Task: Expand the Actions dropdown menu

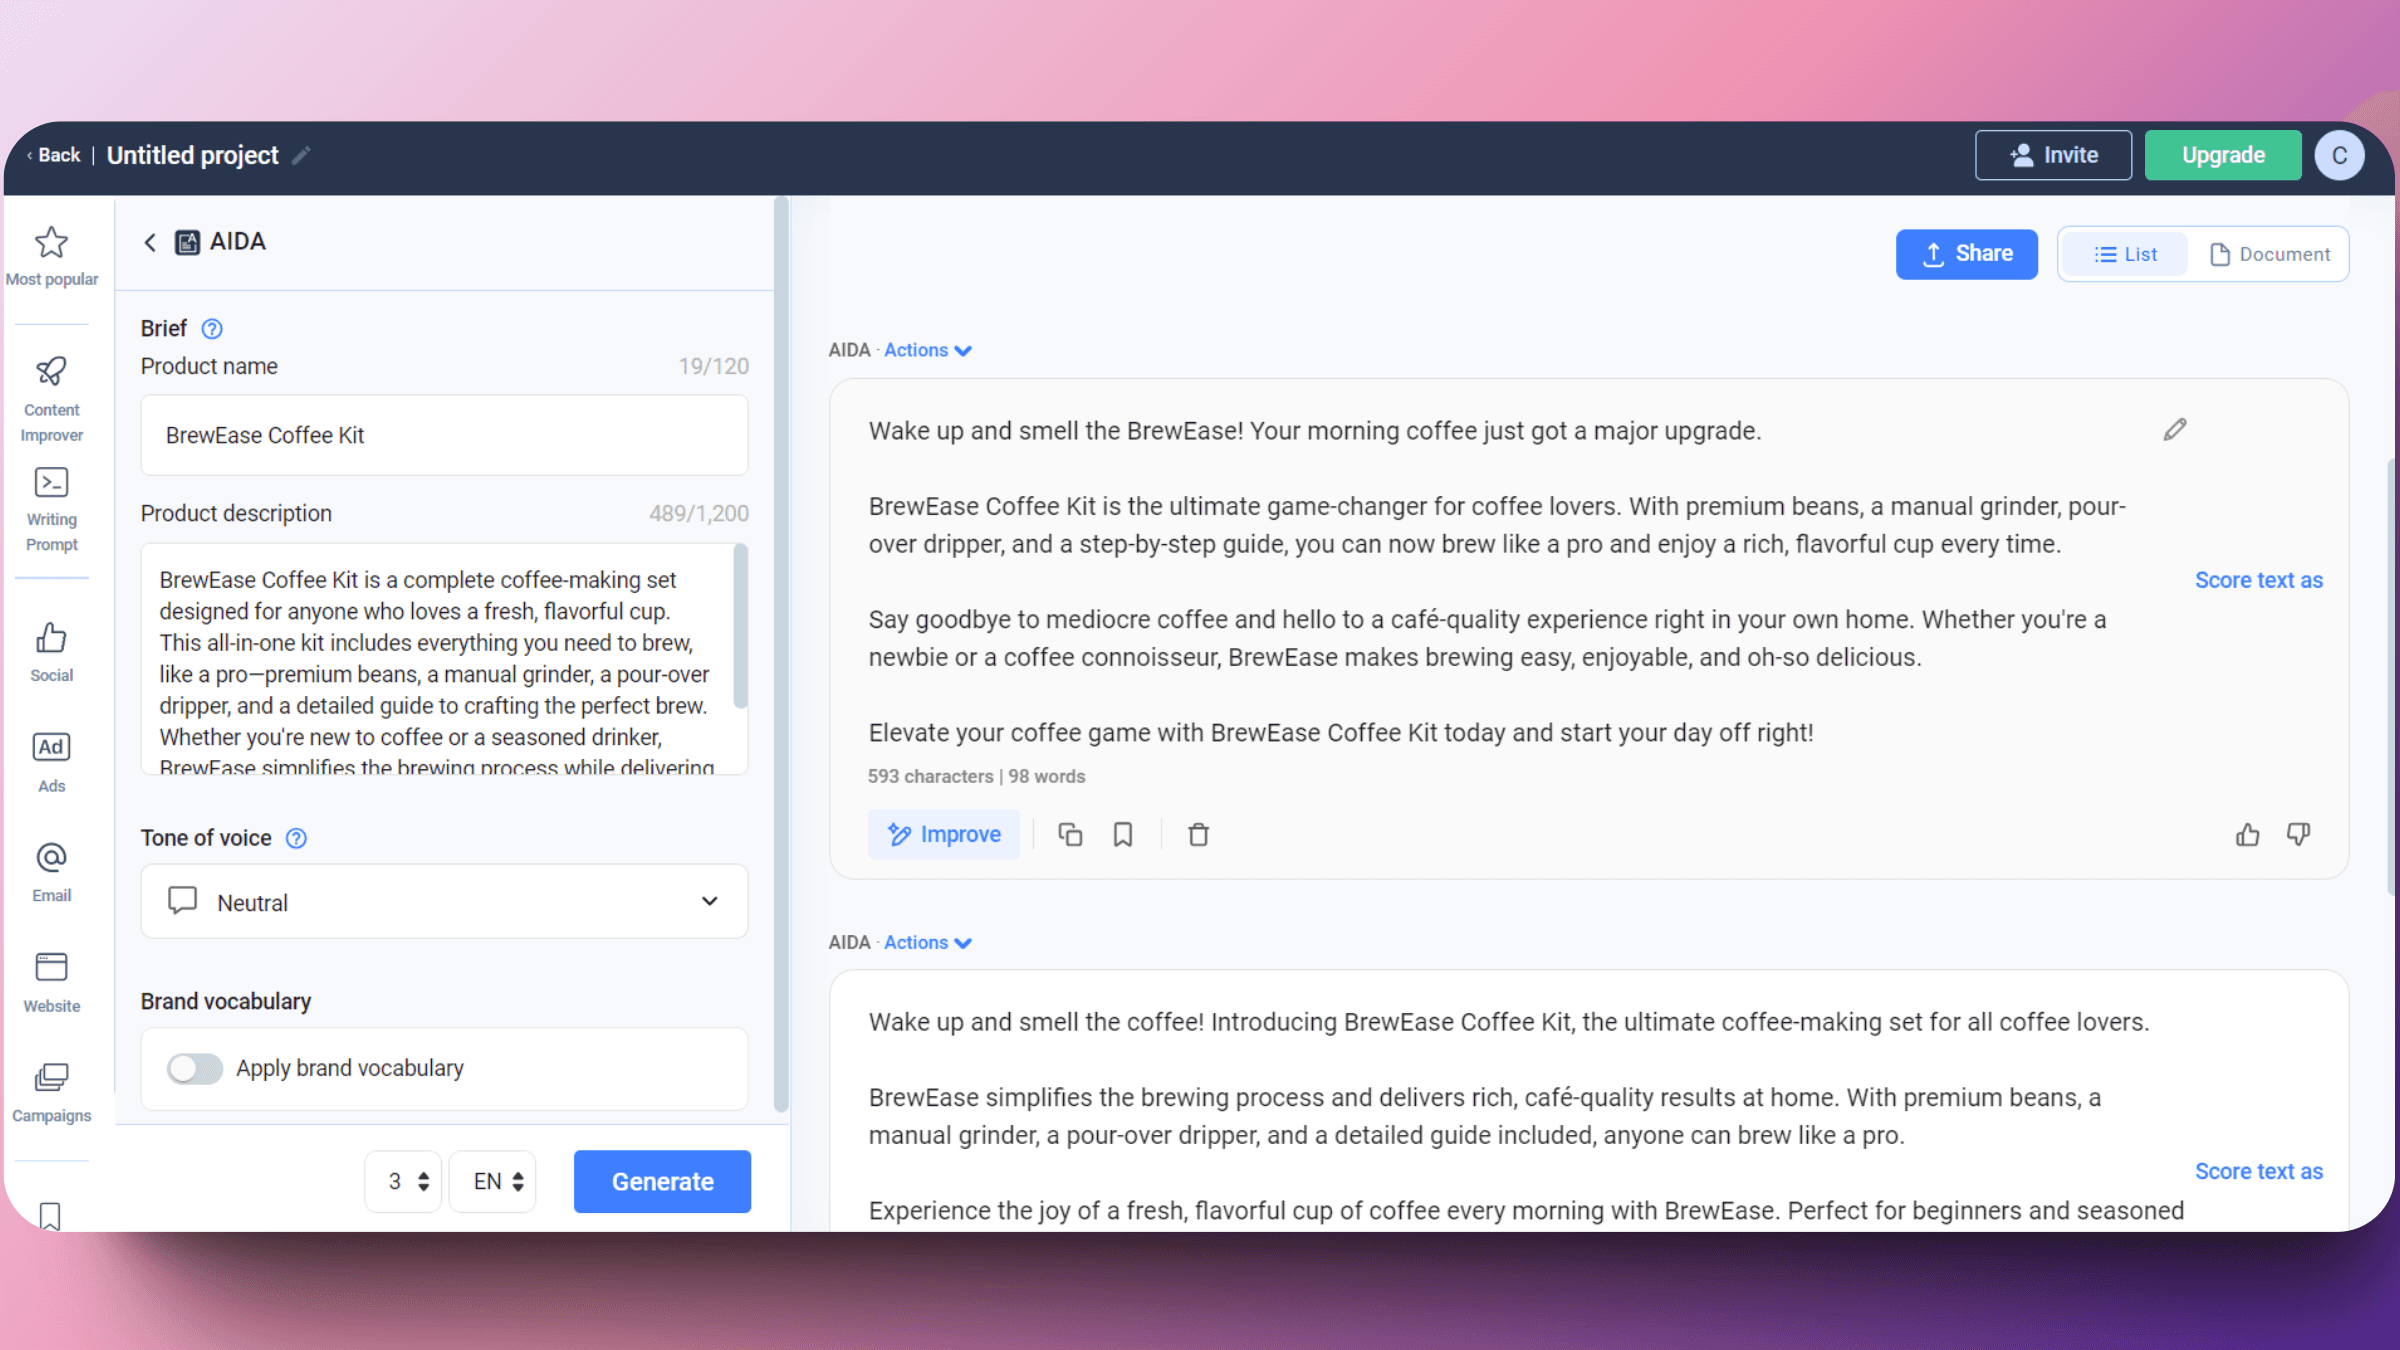Action: click(x=928, y=349)
